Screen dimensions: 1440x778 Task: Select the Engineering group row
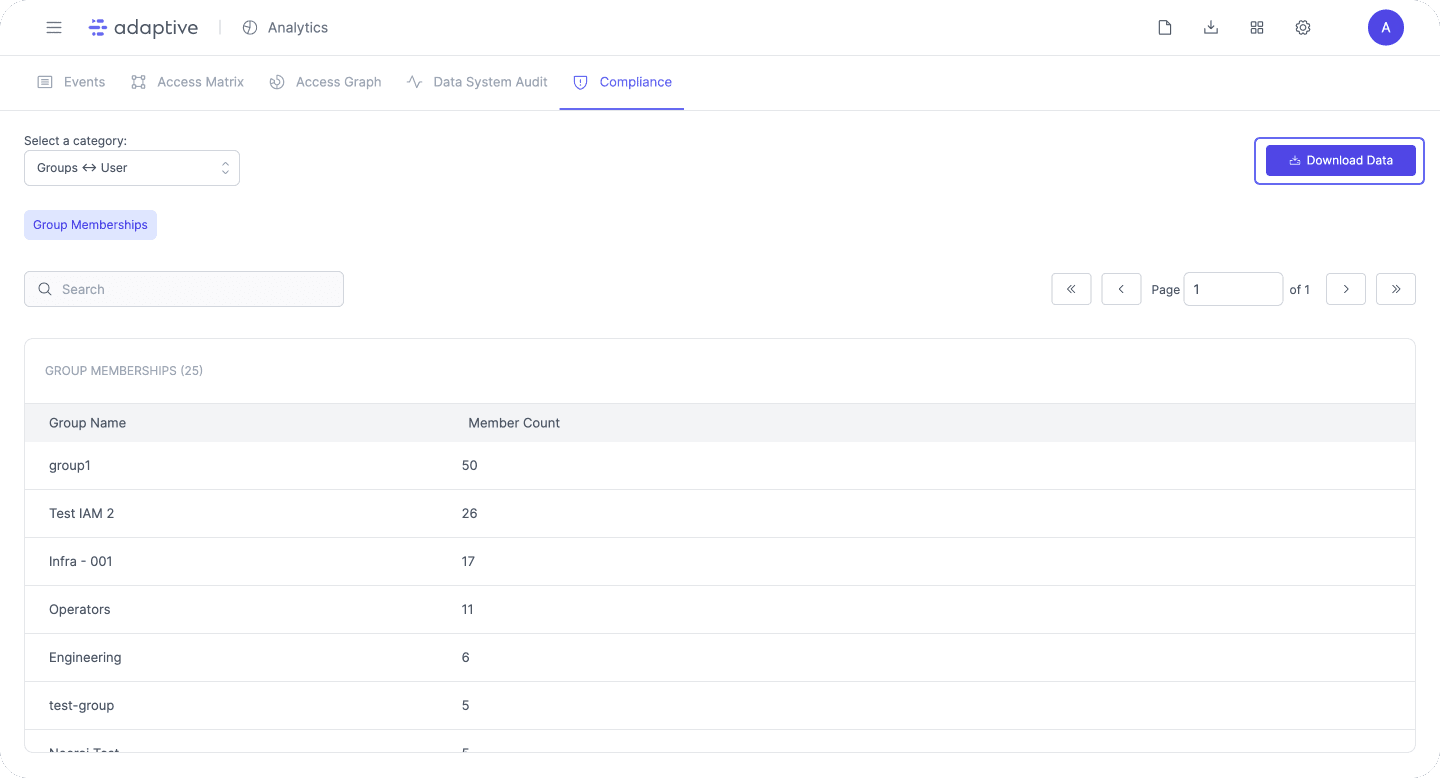720,658
